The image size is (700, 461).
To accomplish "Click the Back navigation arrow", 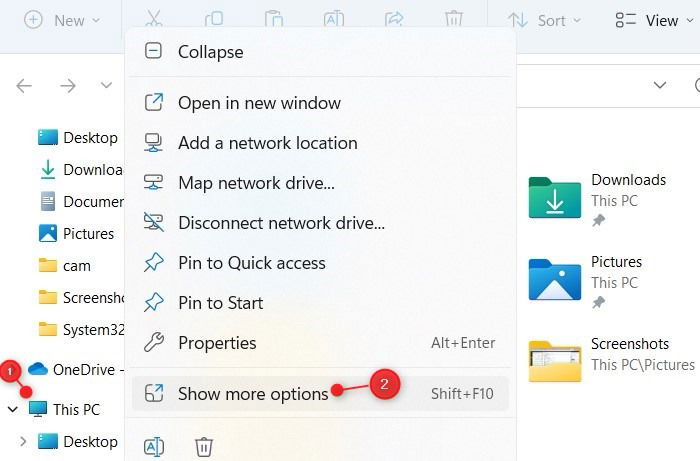I will click(24, 85).
